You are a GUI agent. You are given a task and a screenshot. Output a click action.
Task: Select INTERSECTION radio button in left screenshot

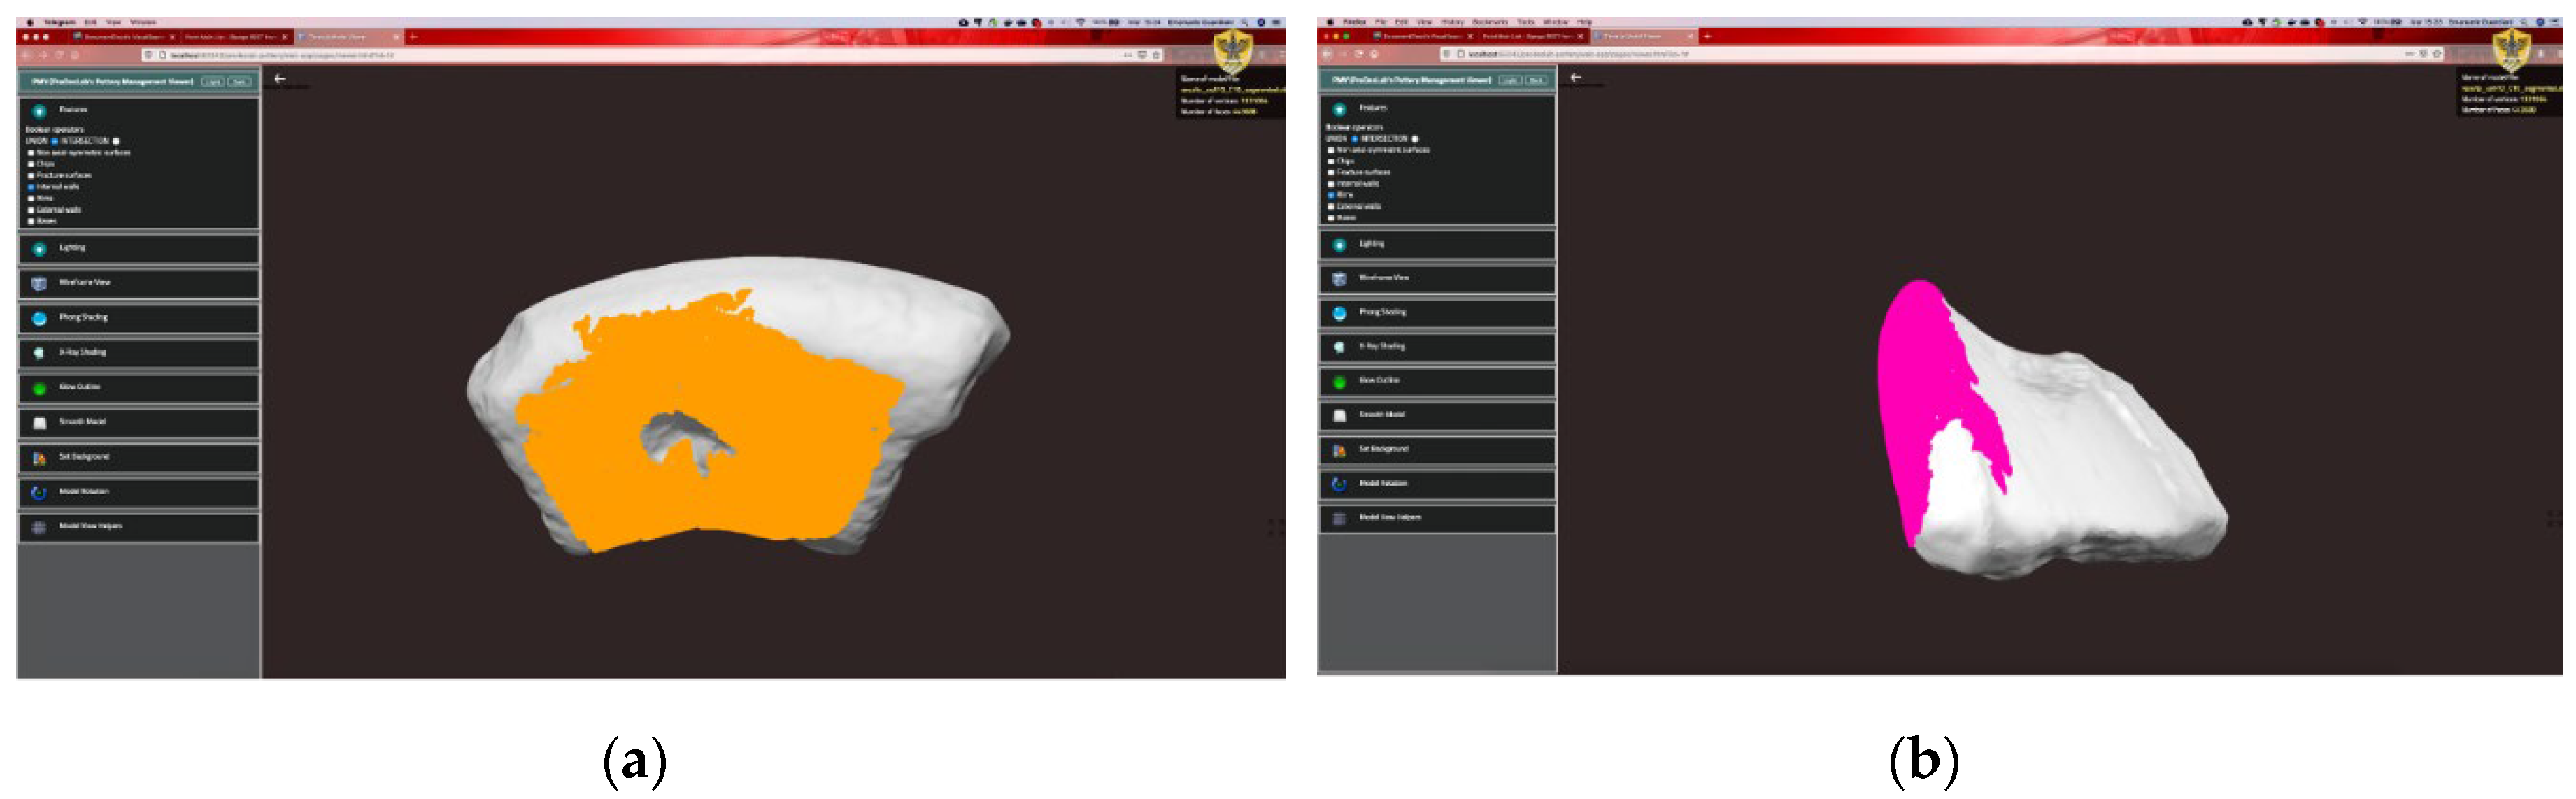[116, 141]
